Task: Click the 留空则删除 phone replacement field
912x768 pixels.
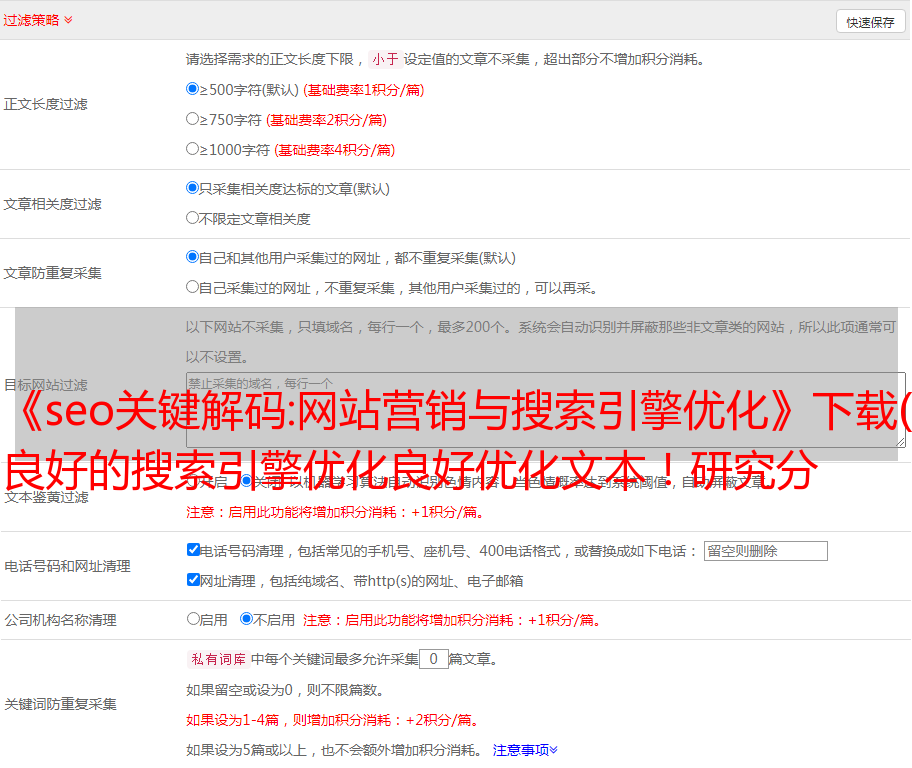Action: click(x=765, y=551)
